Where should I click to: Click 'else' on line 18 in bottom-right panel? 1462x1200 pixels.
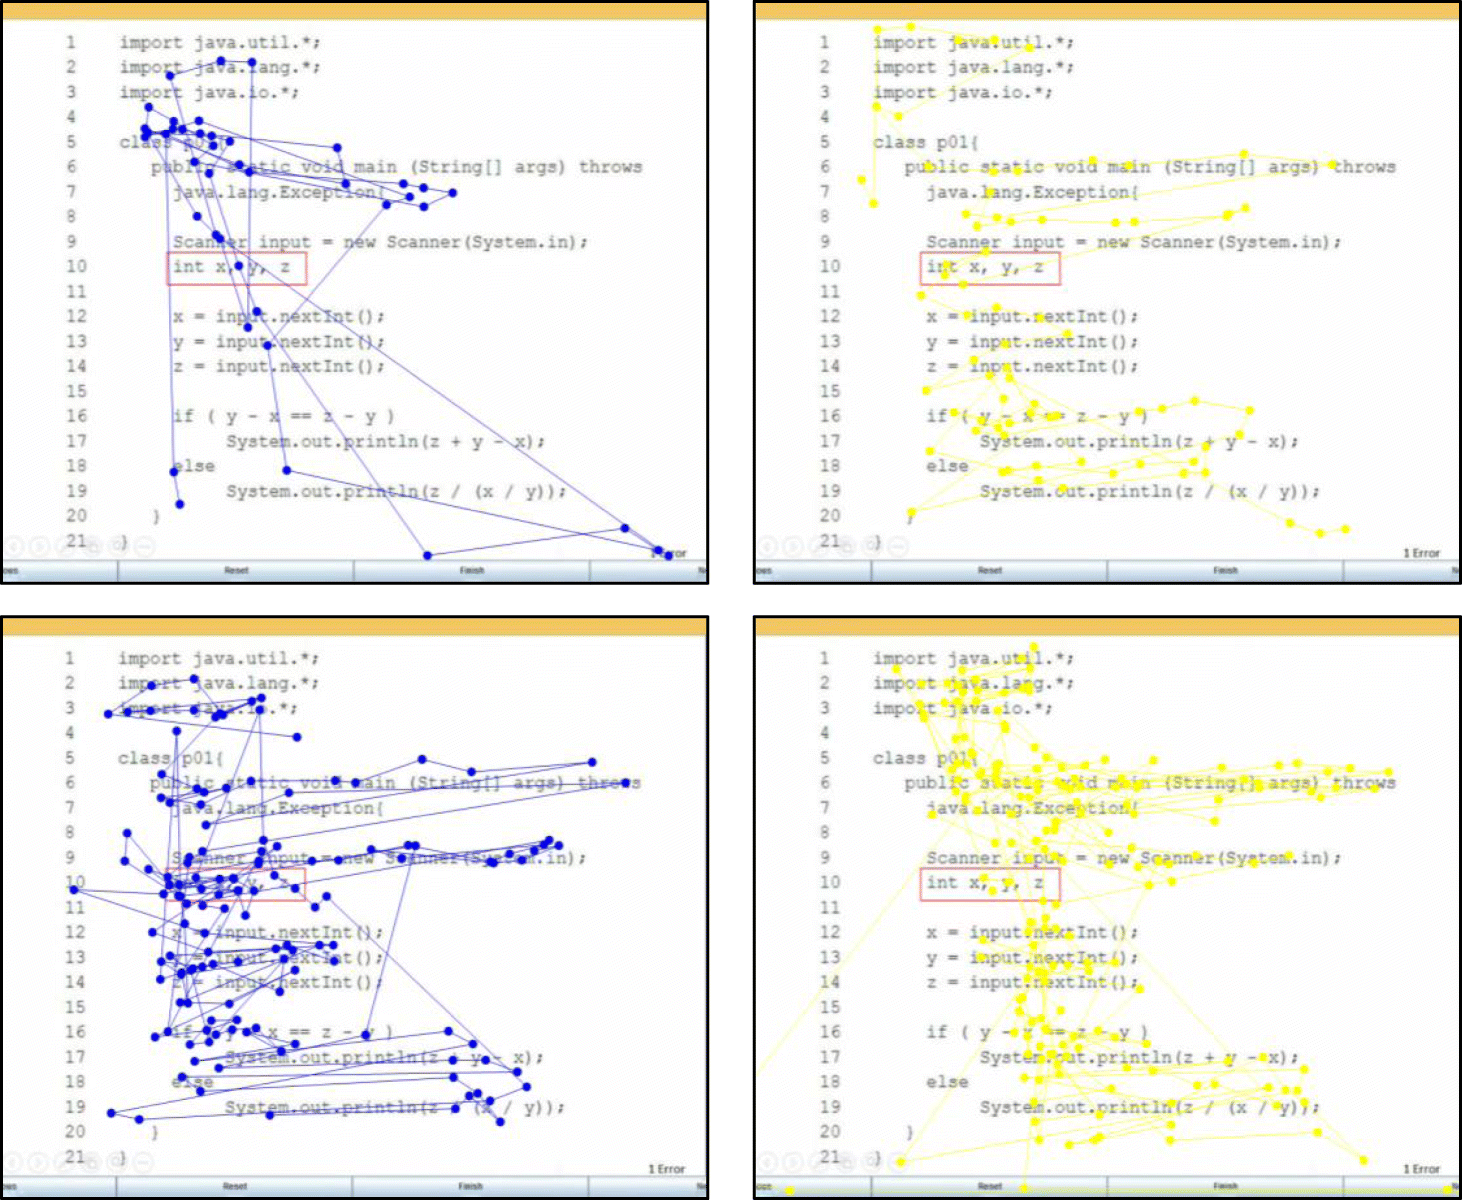[948, 1082]
